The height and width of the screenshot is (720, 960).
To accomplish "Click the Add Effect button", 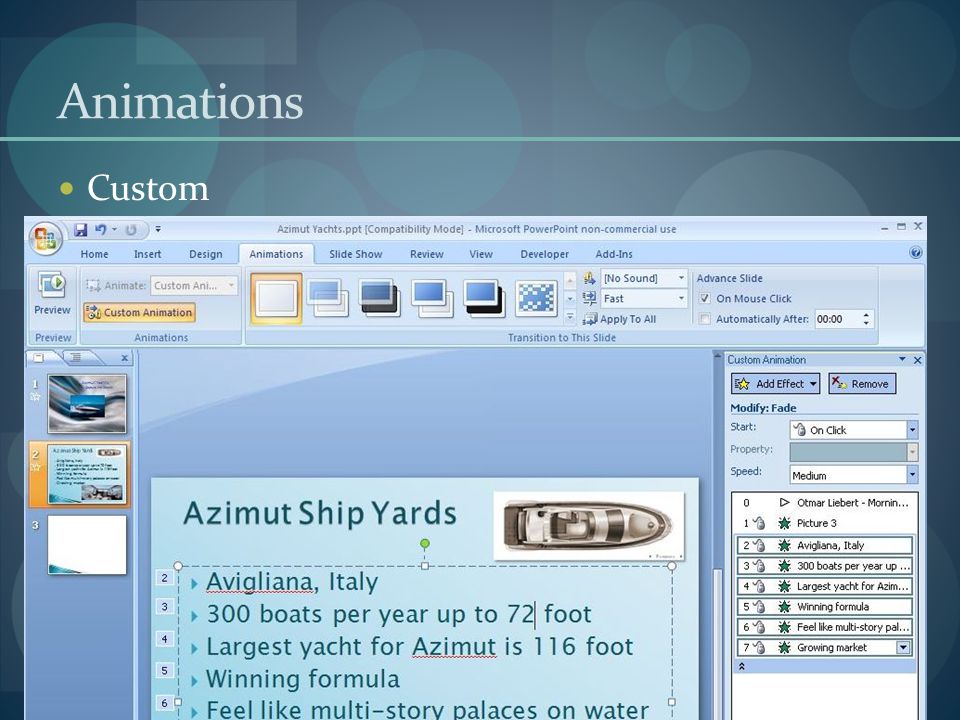I will pos(775,384).
